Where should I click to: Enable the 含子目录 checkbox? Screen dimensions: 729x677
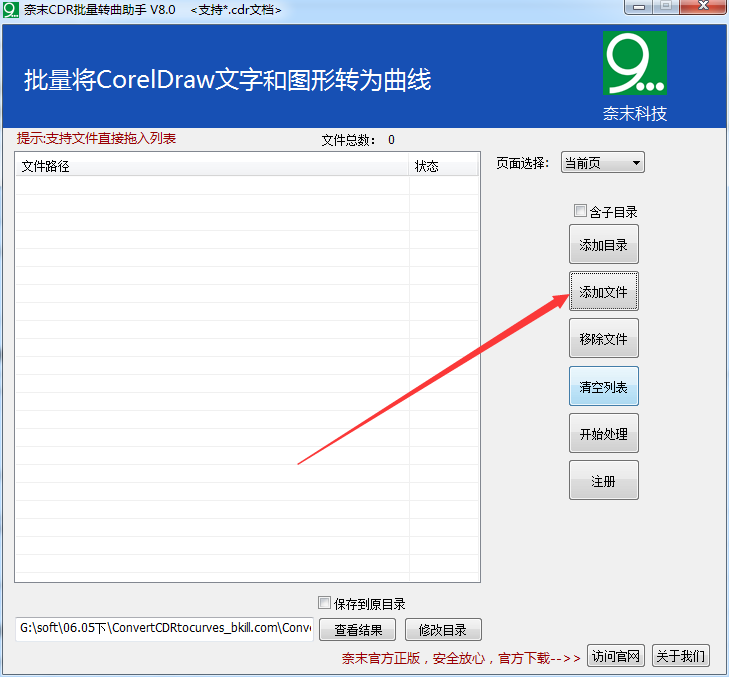580,211
